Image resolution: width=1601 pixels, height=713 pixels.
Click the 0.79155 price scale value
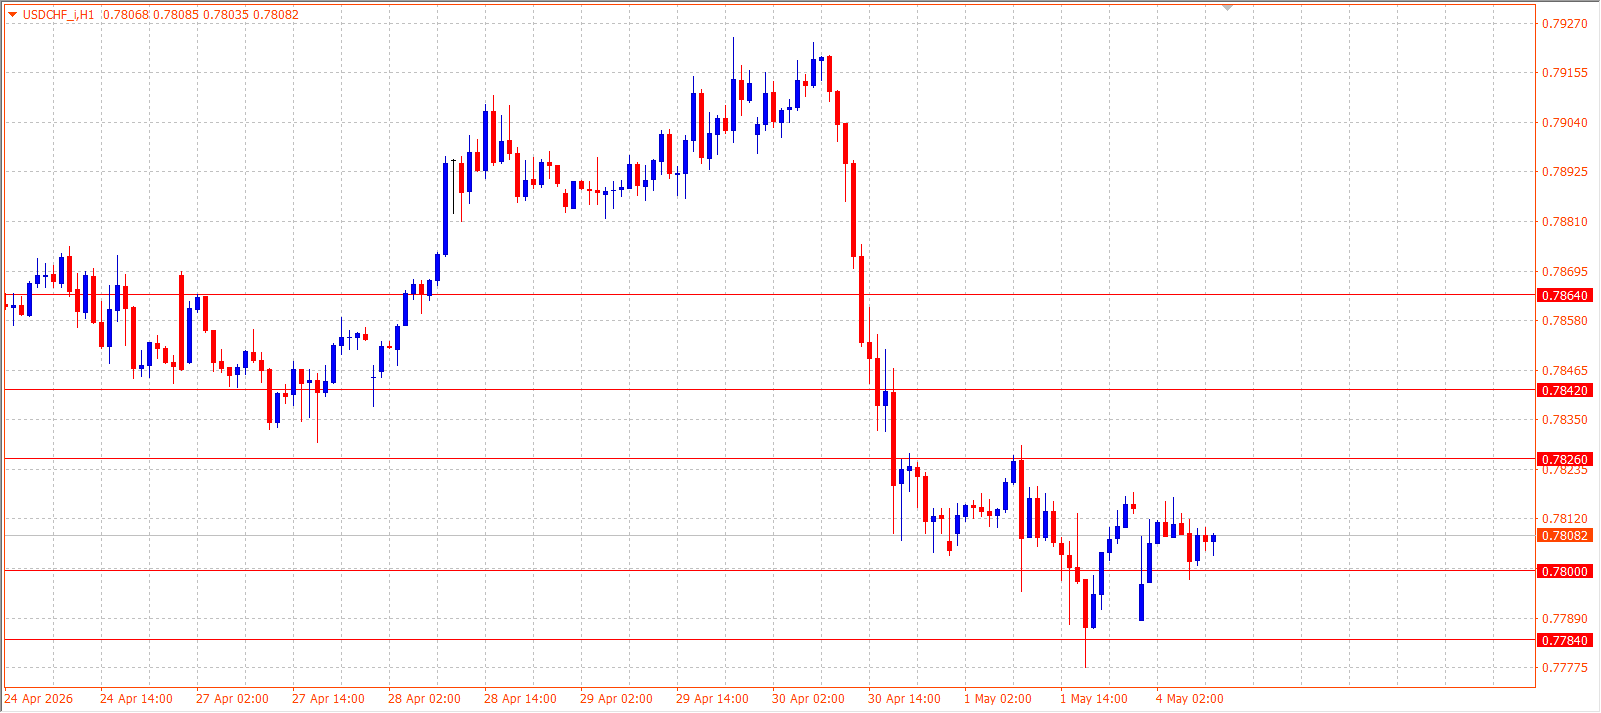[x=1564, y=73]
